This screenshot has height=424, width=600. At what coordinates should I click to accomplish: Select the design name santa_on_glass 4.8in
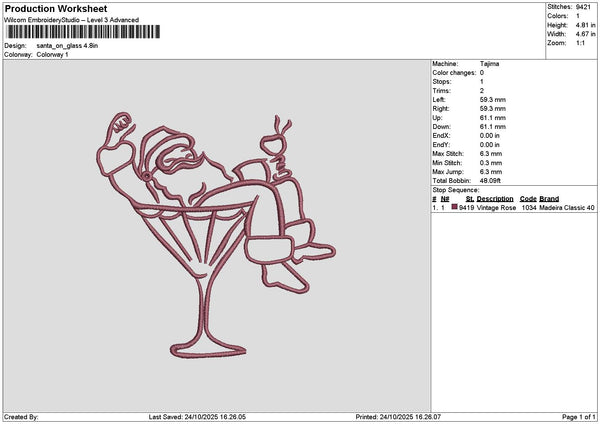[x=67, y=46]
